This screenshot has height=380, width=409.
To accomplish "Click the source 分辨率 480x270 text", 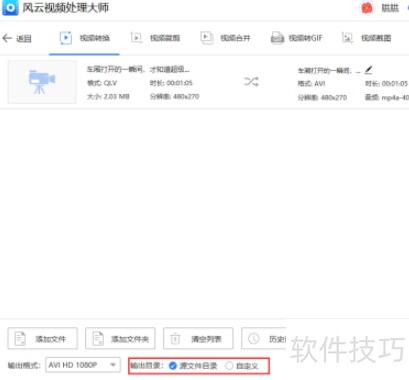I will pyautogui.click(x=174, y=97).
